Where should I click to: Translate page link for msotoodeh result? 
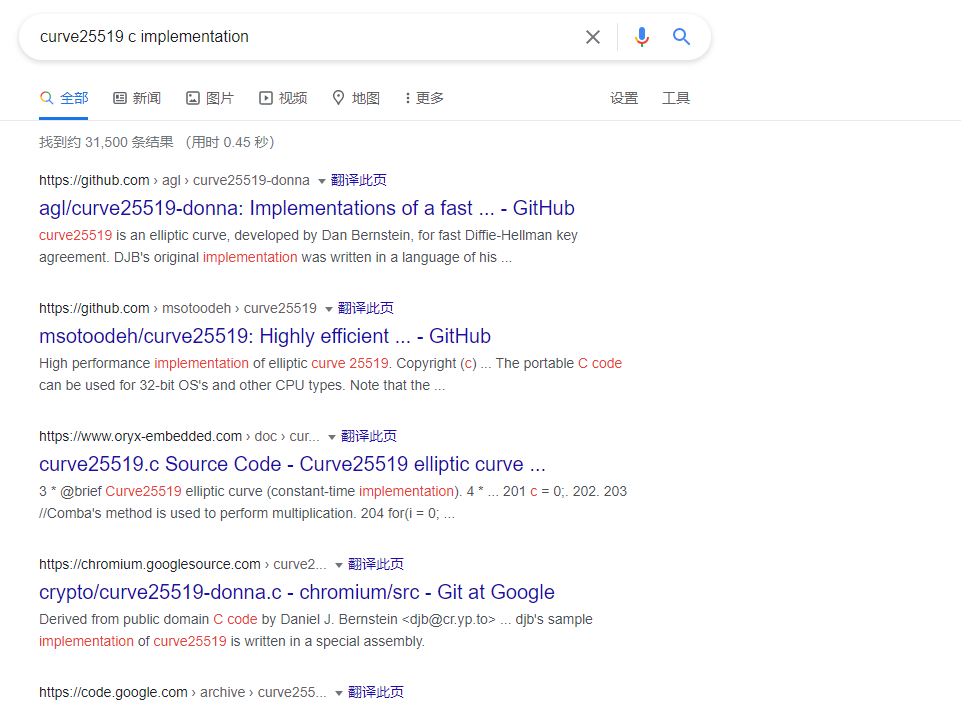(366, 308)
